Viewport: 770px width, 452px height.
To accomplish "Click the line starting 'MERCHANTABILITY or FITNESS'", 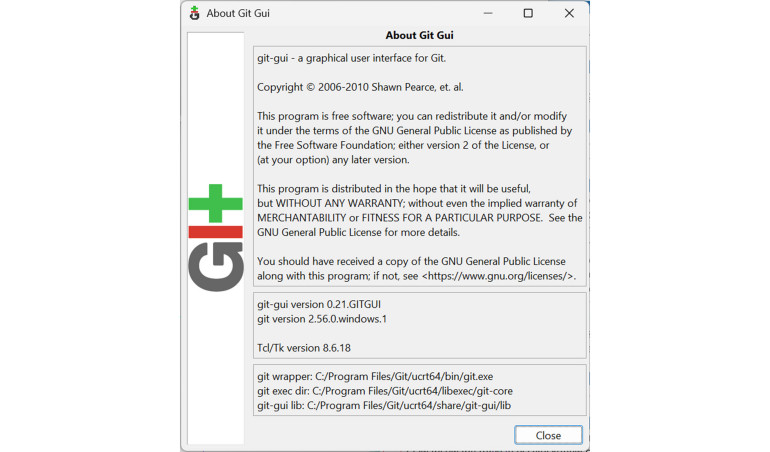I will [x=419, y=218].
